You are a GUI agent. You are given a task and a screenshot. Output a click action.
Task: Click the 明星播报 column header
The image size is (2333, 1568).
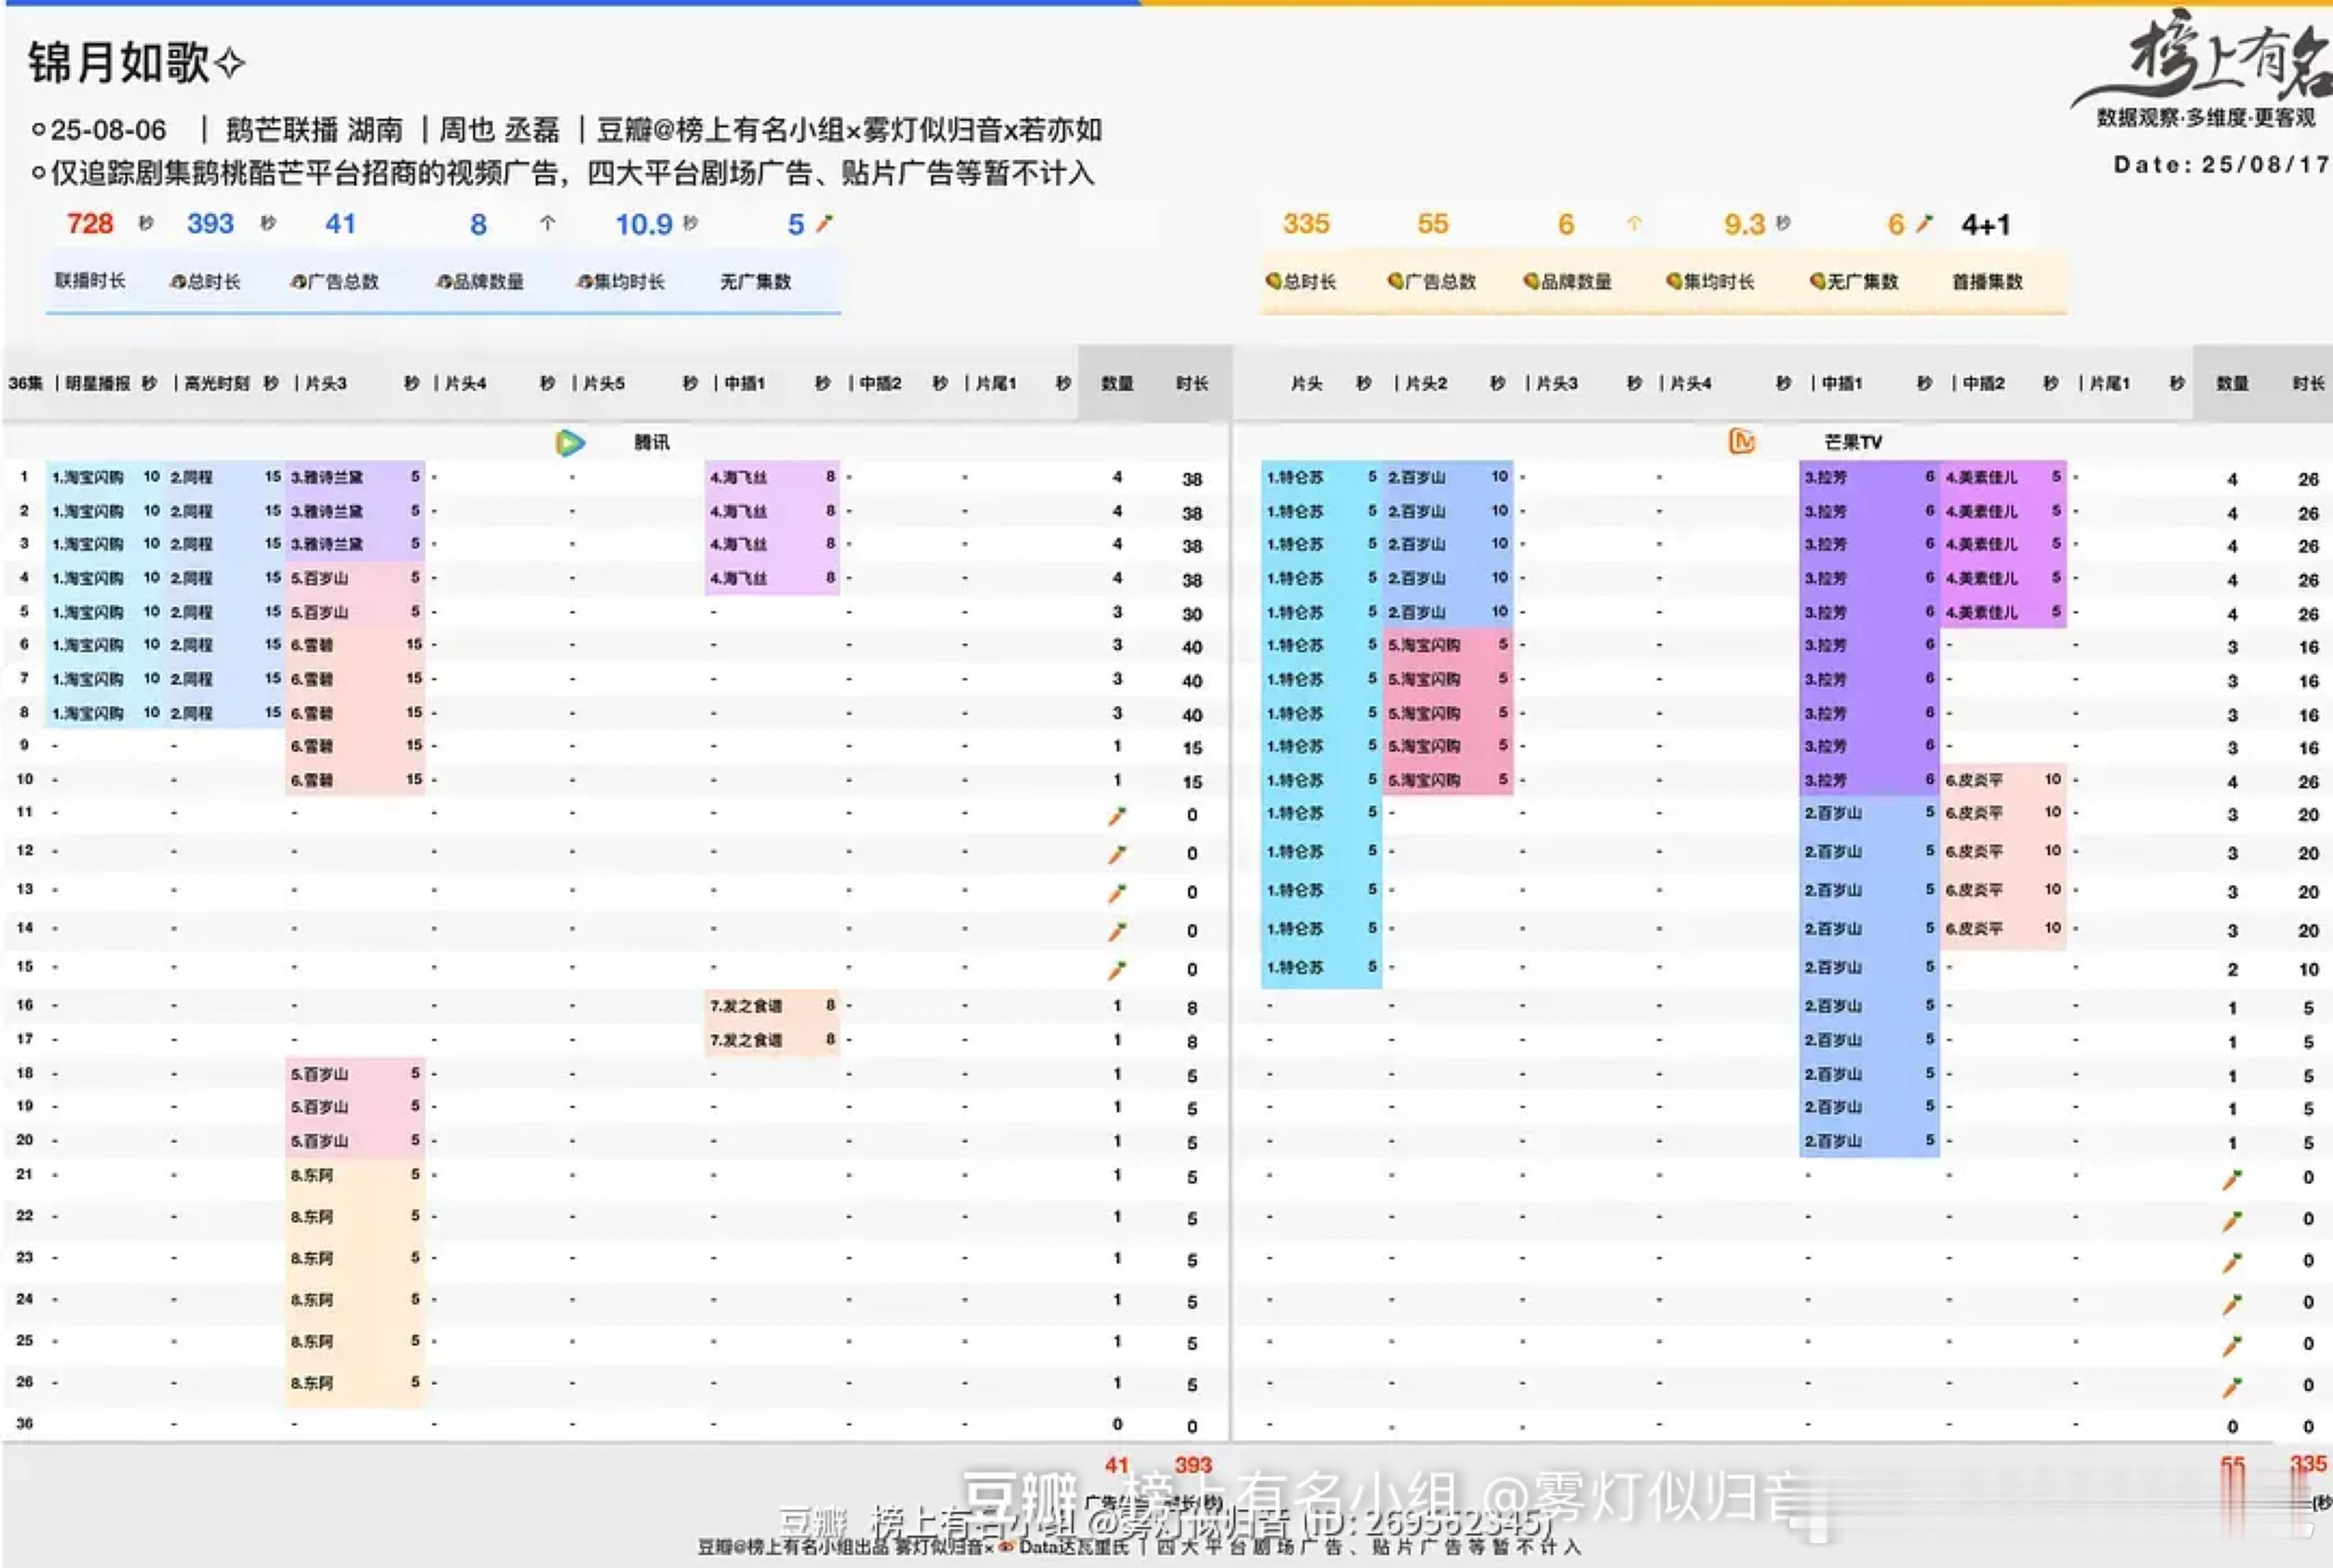tap(98, 383)
